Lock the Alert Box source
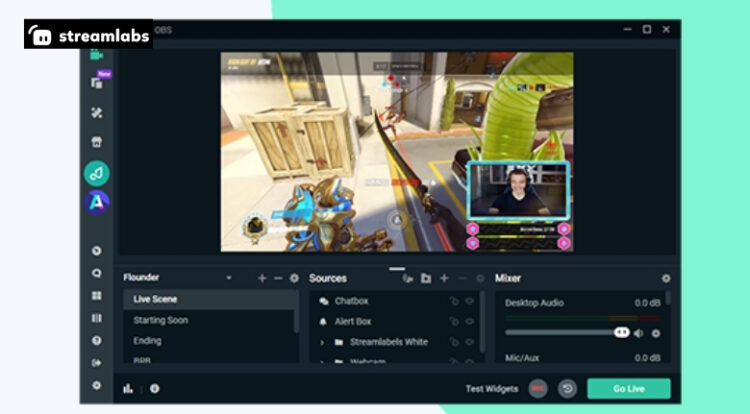Image resolution: width=750 pixels, height=414 pixels. click(454, 322)
